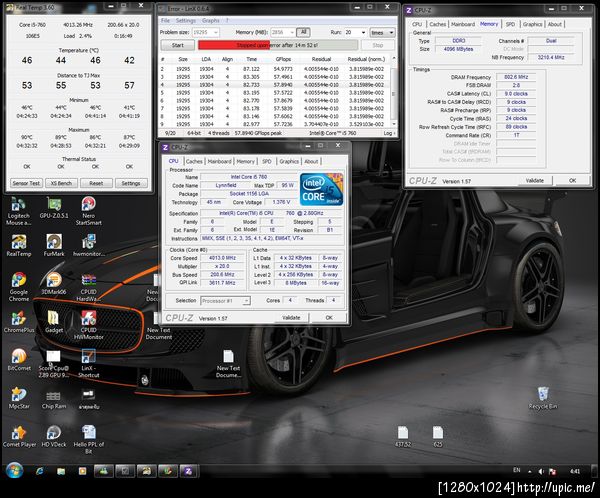Select LinX result row with GFlops 57.8940
Viewport: 600px width, 498px height.
click(275, 85)
